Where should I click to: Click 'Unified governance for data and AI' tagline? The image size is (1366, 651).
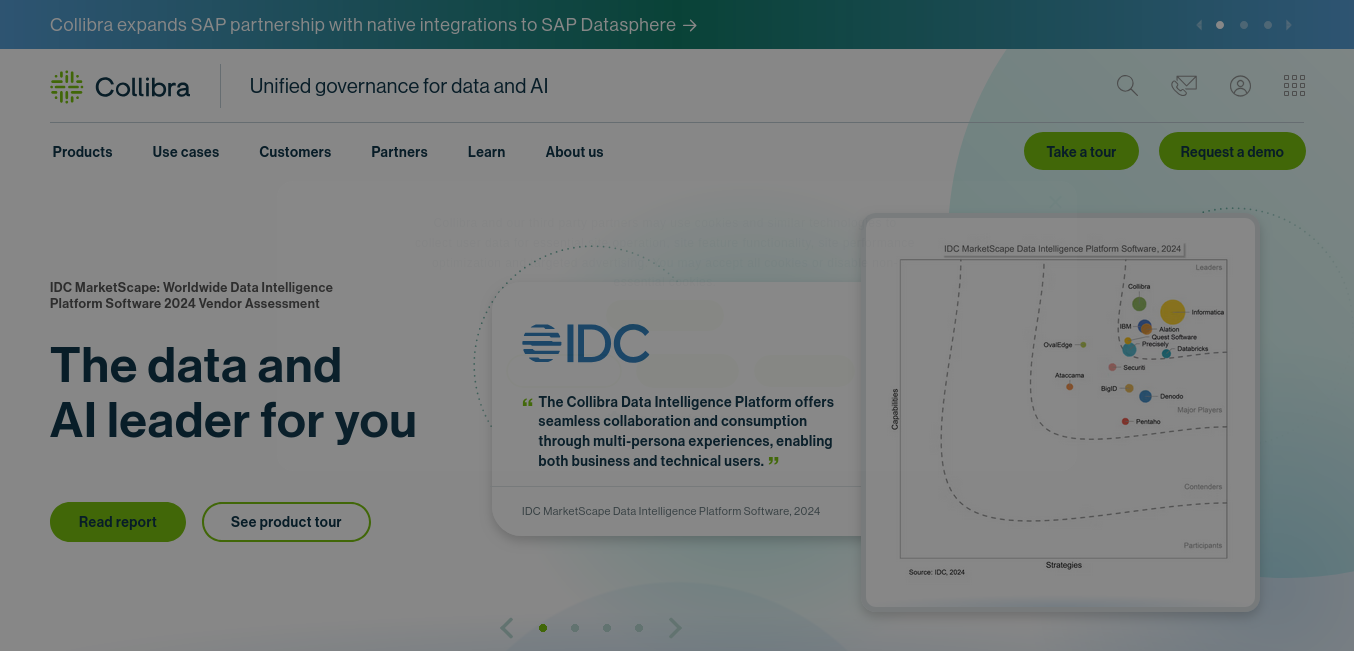click(x=399, y=86)
